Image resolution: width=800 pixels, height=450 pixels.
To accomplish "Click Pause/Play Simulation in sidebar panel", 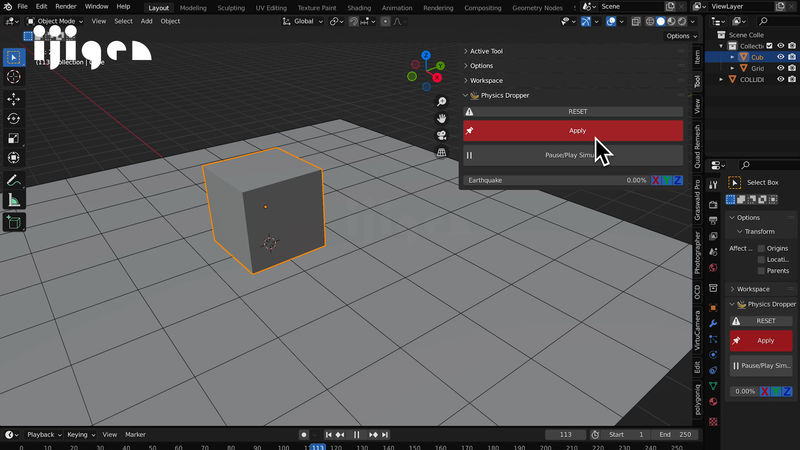I will point(573,155).
